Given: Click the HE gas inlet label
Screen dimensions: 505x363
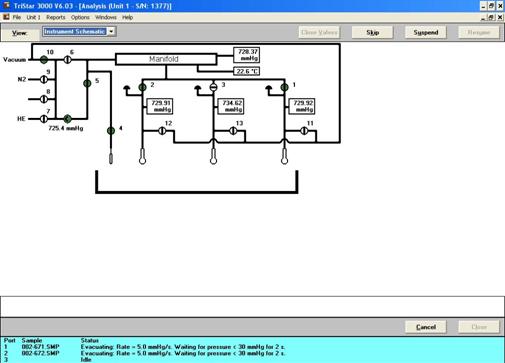Looking at the screenshot, I should 21,119.
